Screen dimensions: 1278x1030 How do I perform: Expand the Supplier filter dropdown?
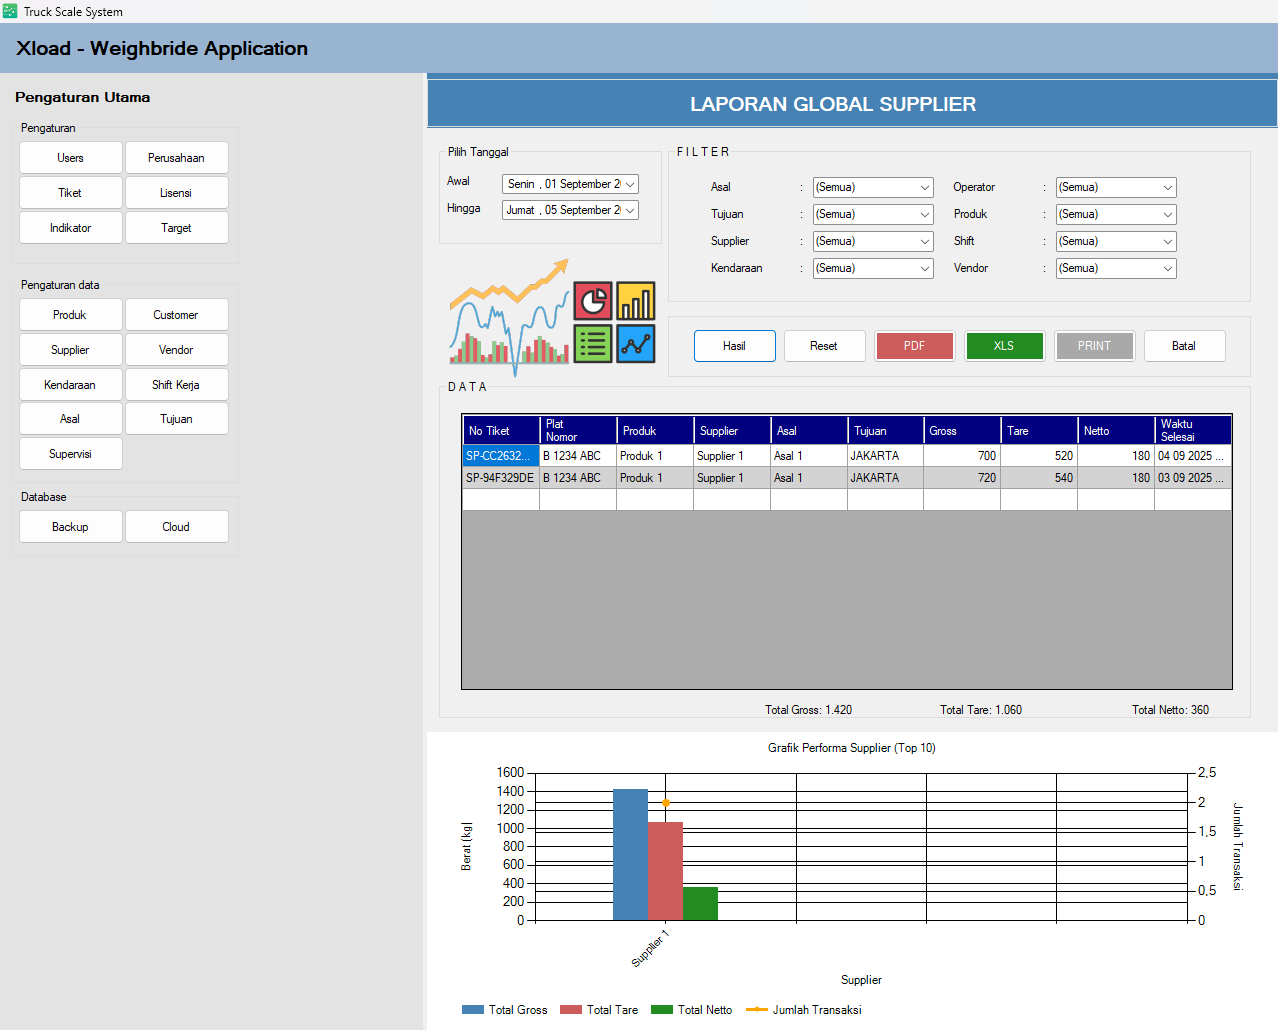(925, 241)
